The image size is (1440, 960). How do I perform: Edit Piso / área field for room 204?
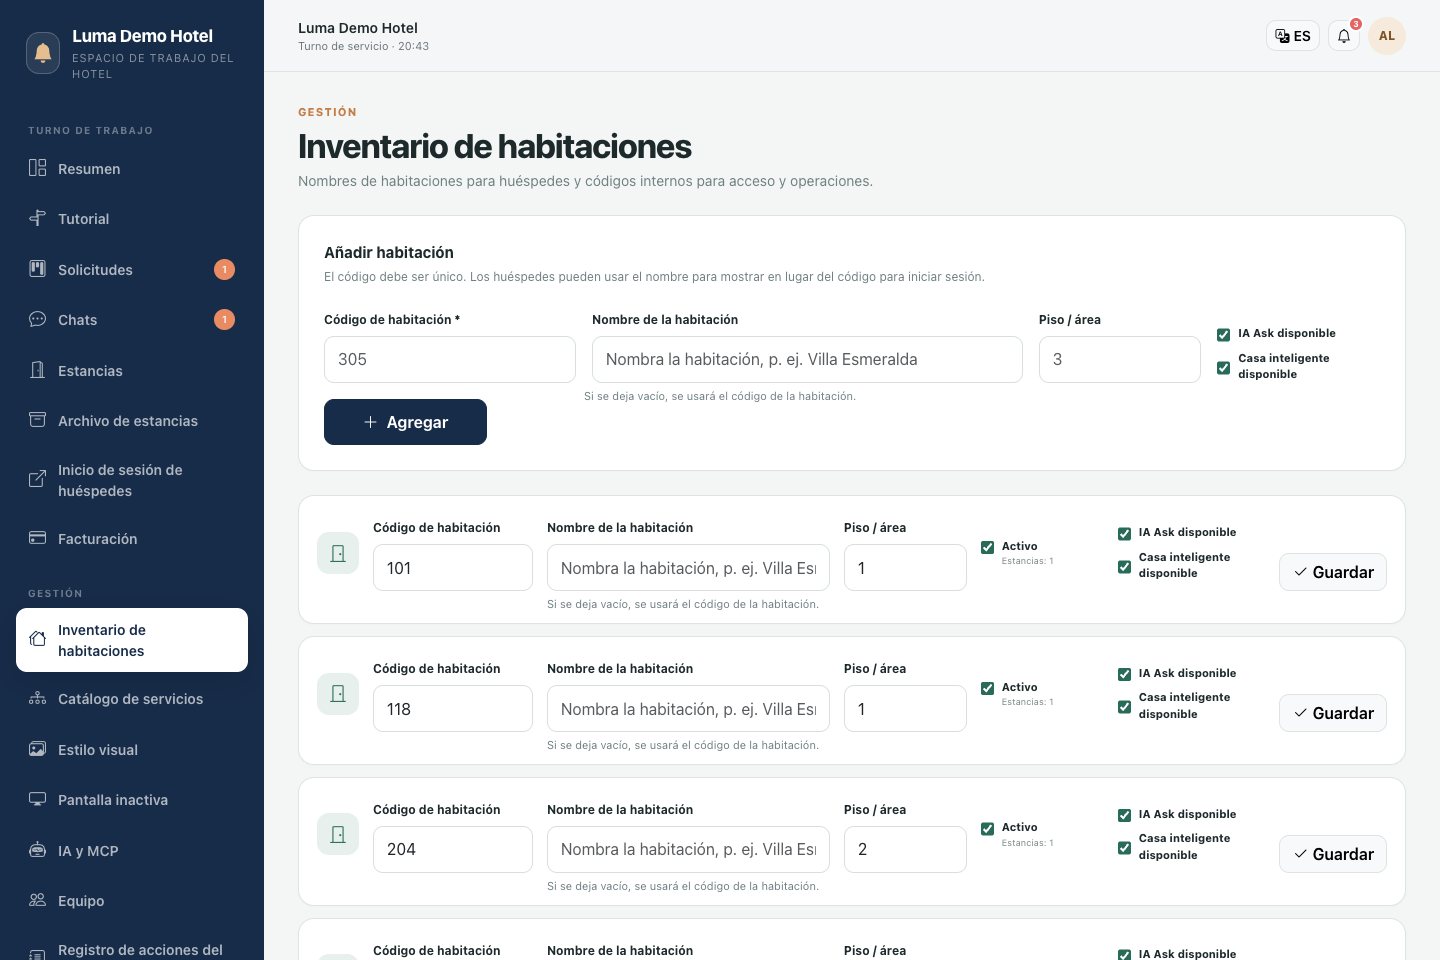point(905,849)
